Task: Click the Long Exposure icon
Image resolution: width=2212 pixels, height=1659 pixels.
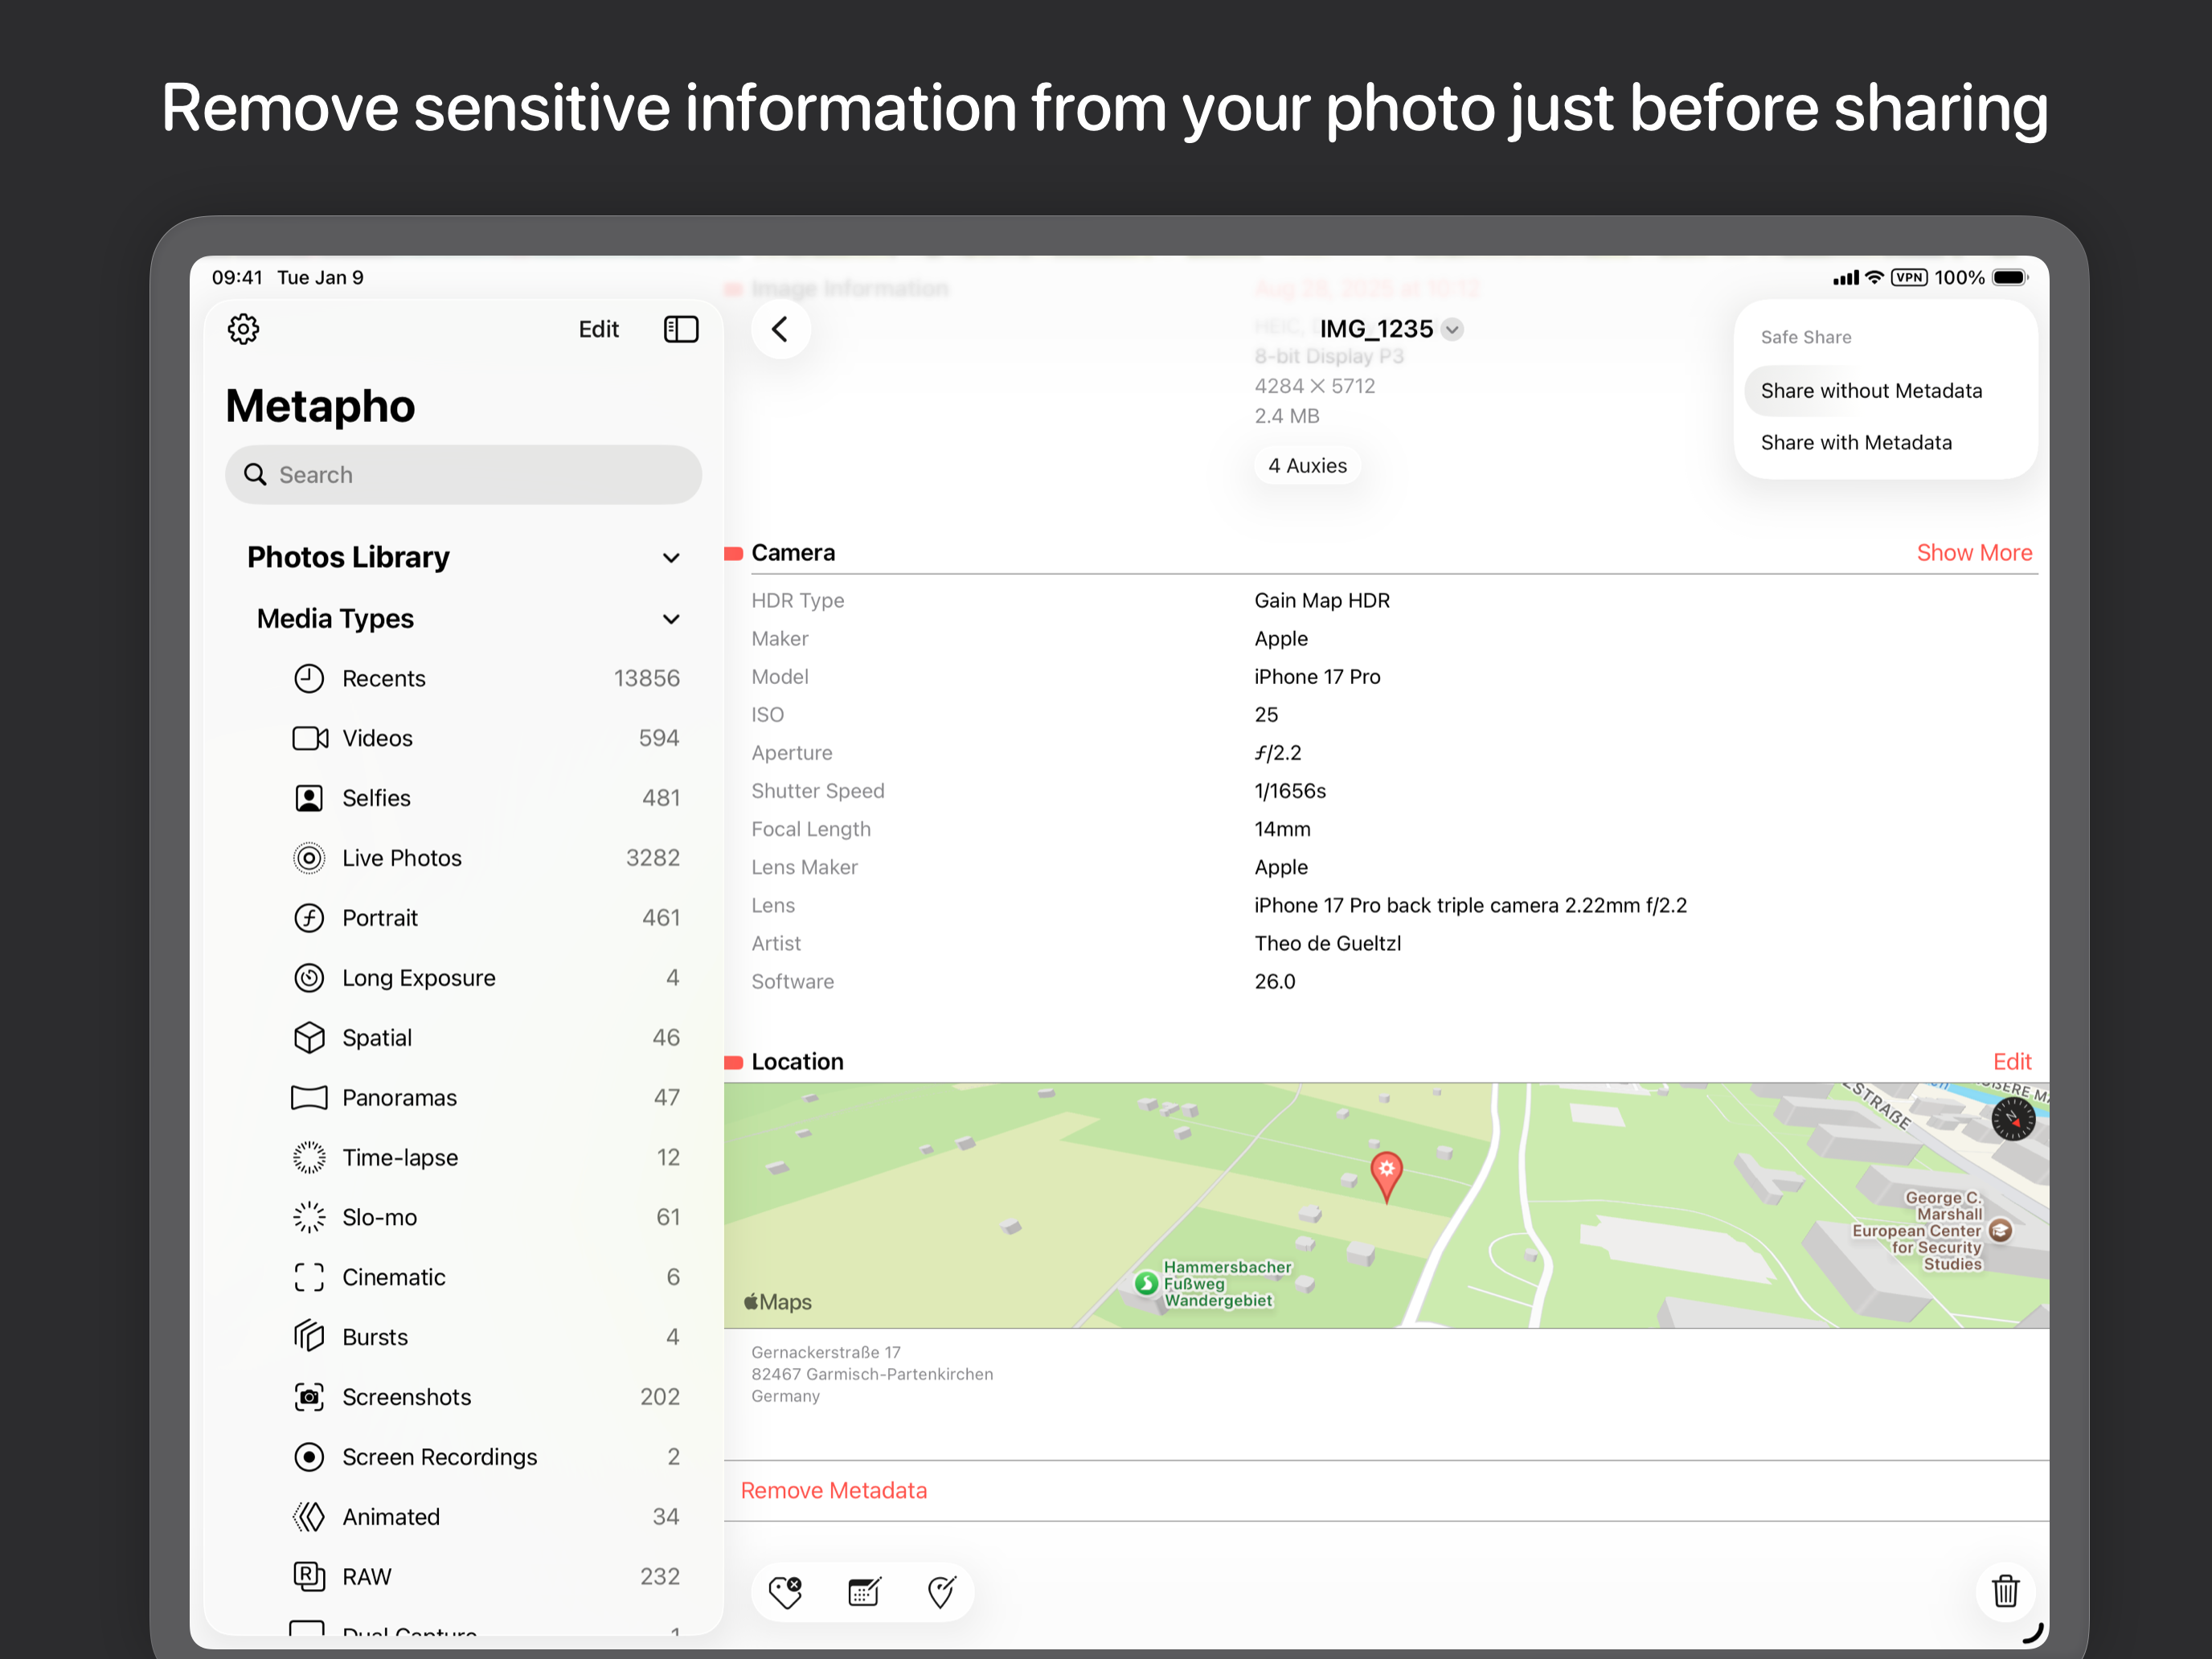Action: pos(309,978)
